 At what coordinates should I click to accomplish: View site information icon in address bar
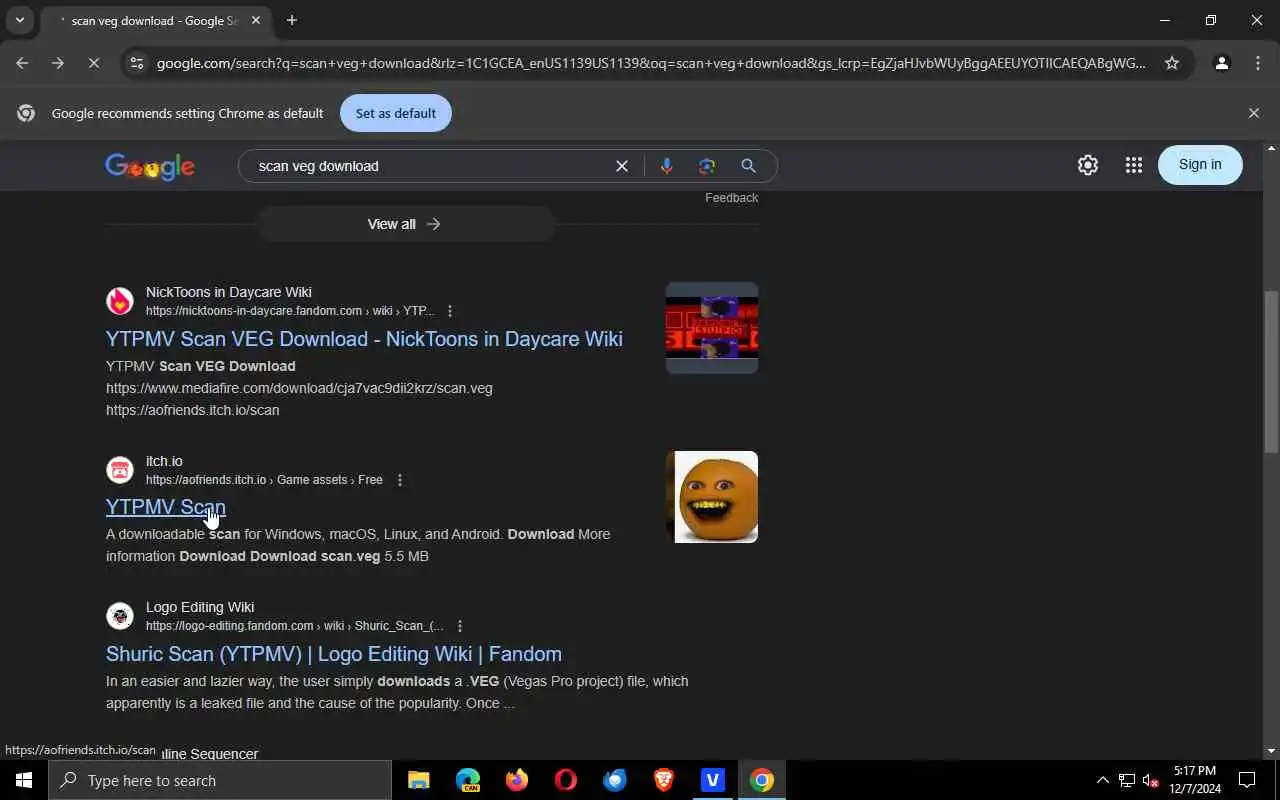coord(137,63)
